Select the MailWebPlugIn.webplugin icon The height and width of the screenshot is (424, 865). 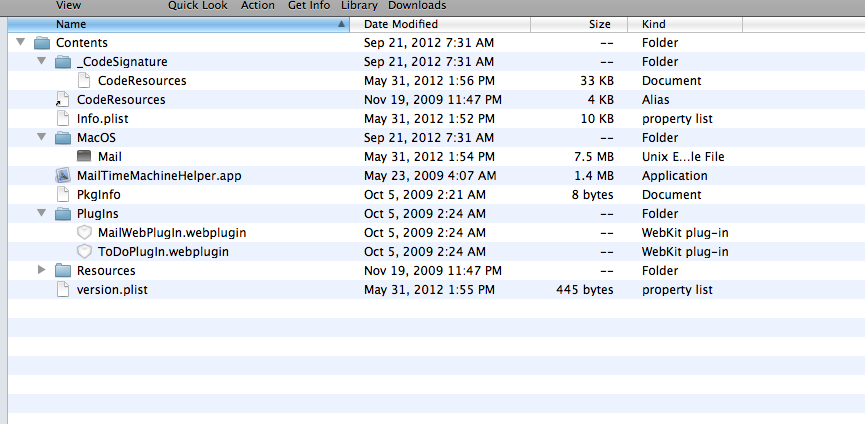[84, 233]
